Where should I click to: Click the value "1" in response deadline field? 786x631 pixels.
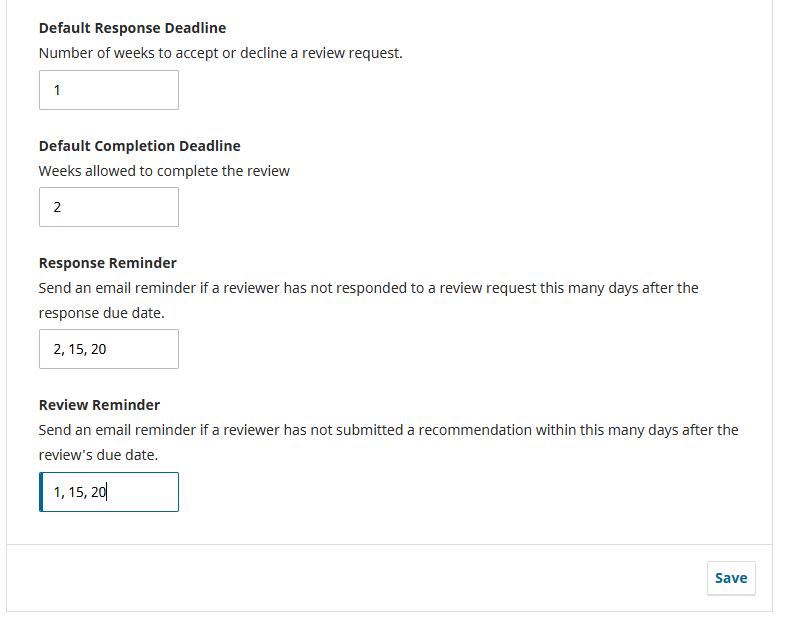[x=57, y=90]
